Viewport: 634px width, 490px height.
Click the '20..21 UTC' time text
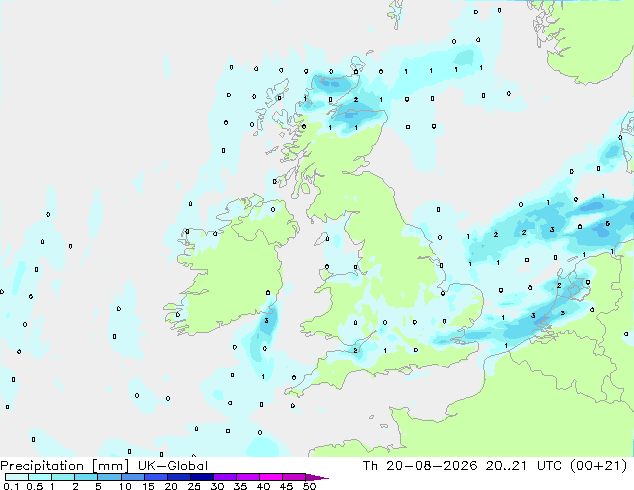[524, 466]
